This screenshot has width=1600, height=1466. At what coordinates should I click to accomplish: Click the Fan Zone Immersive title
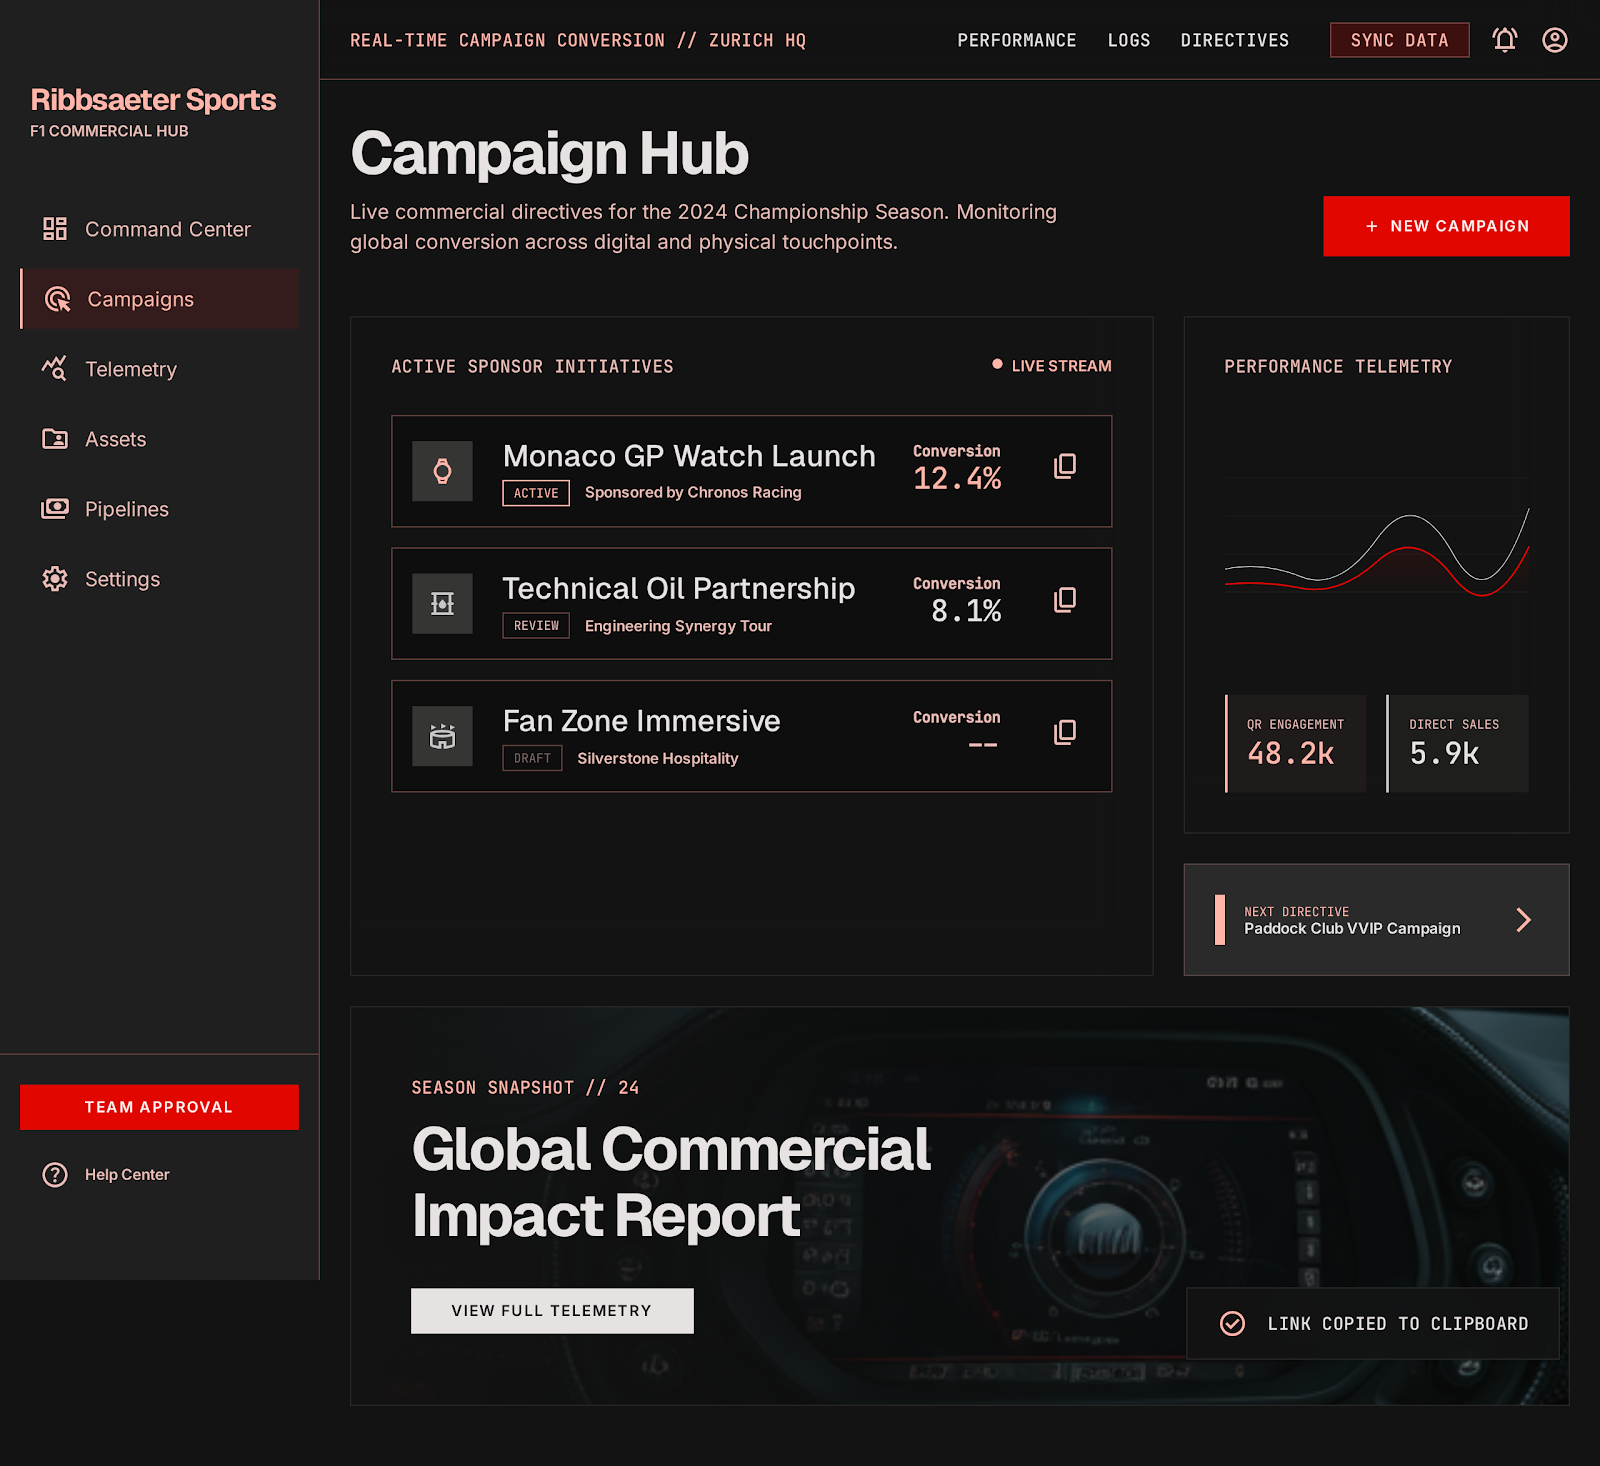[641, 721]
